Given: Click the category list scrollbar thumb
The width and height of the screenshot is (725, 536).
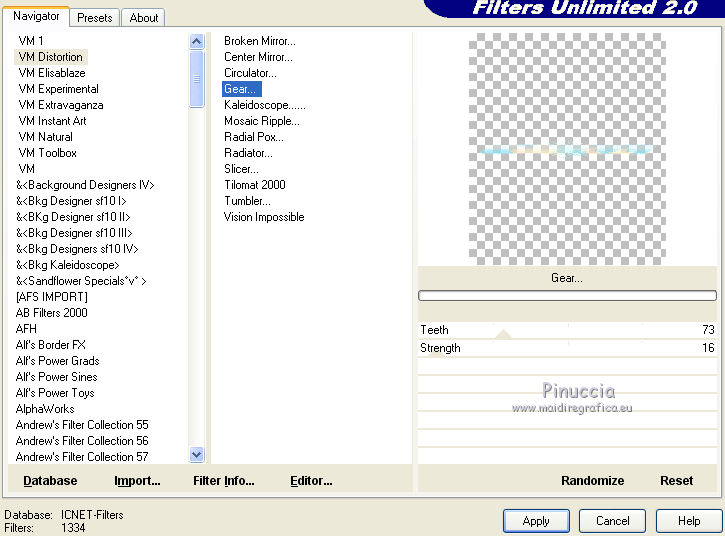Looking at the screenshot, I should click(197, 79).
